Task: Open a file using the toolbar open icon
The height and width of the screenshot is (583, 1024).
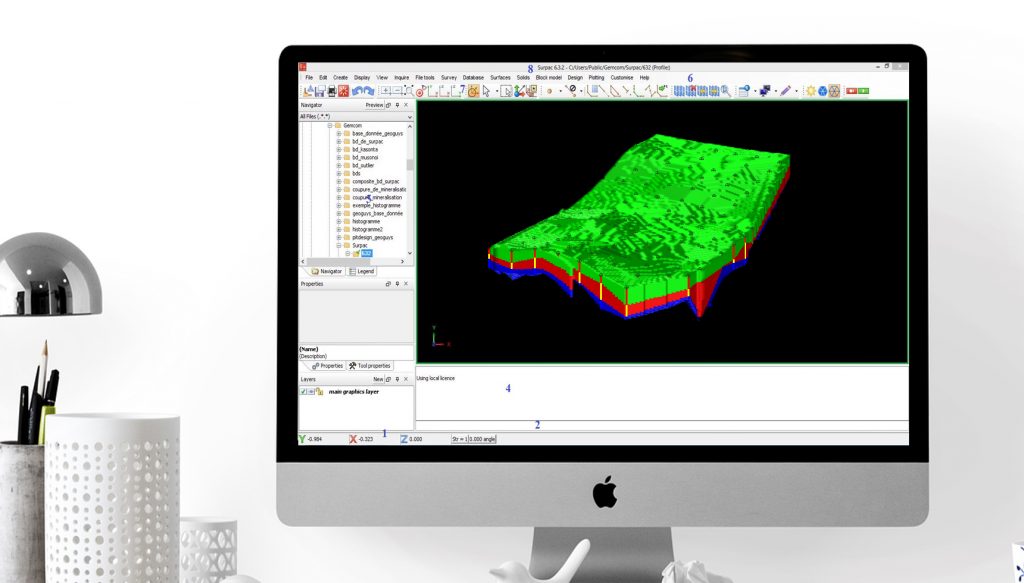Action: 308,90
